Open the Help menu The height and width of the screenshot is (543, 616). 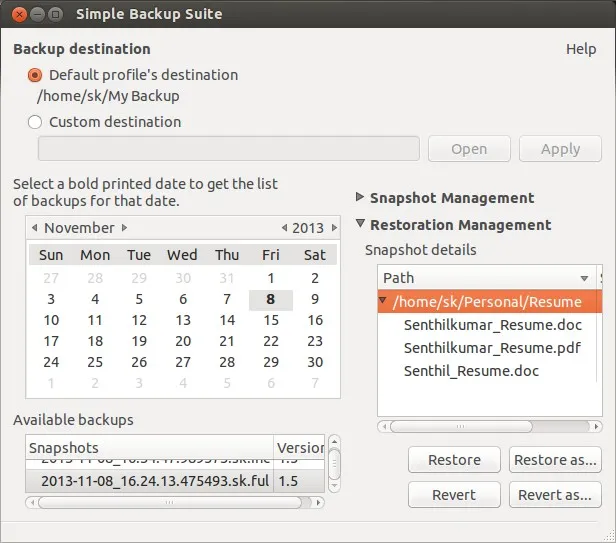(580, 49)
